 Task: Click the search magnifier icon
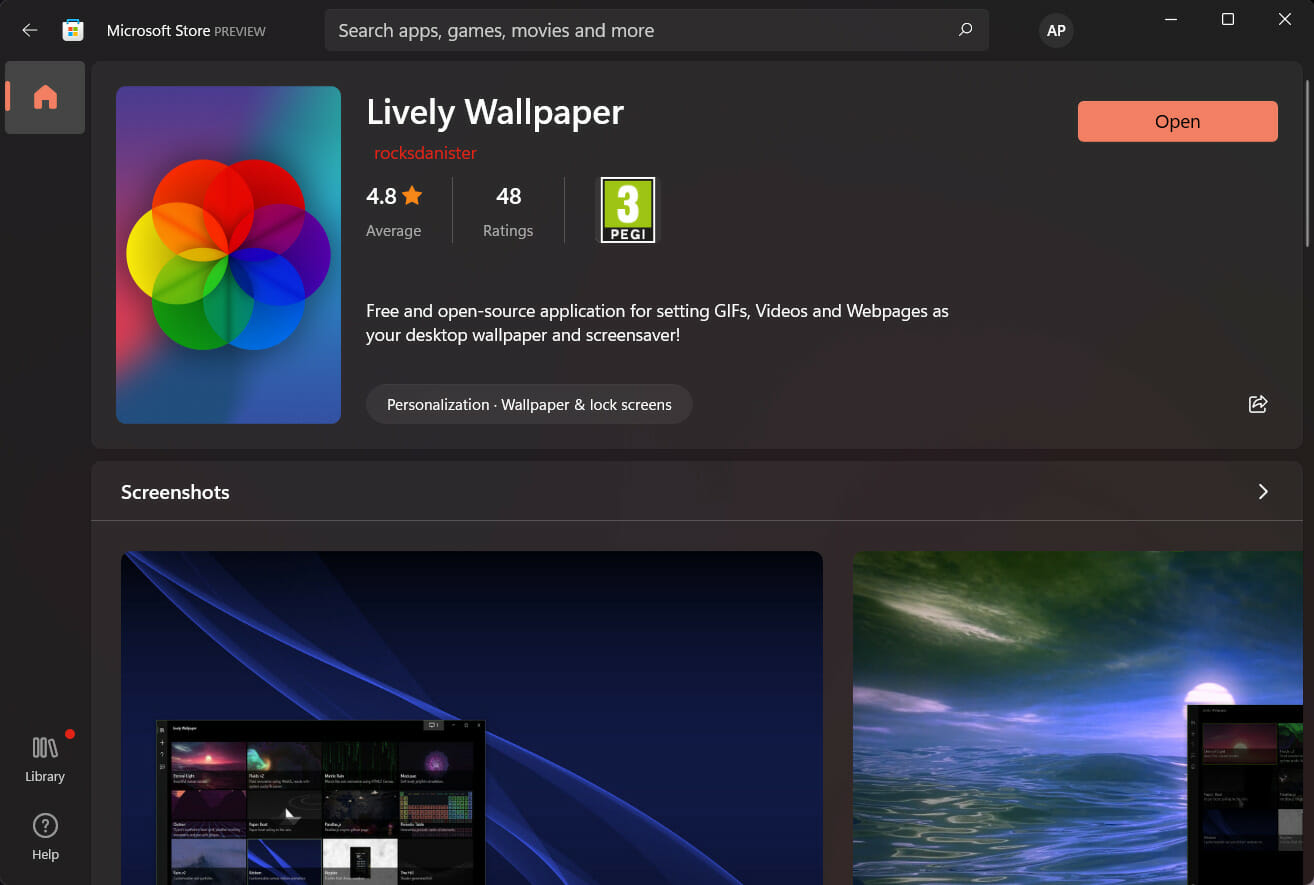coord(965,30)
